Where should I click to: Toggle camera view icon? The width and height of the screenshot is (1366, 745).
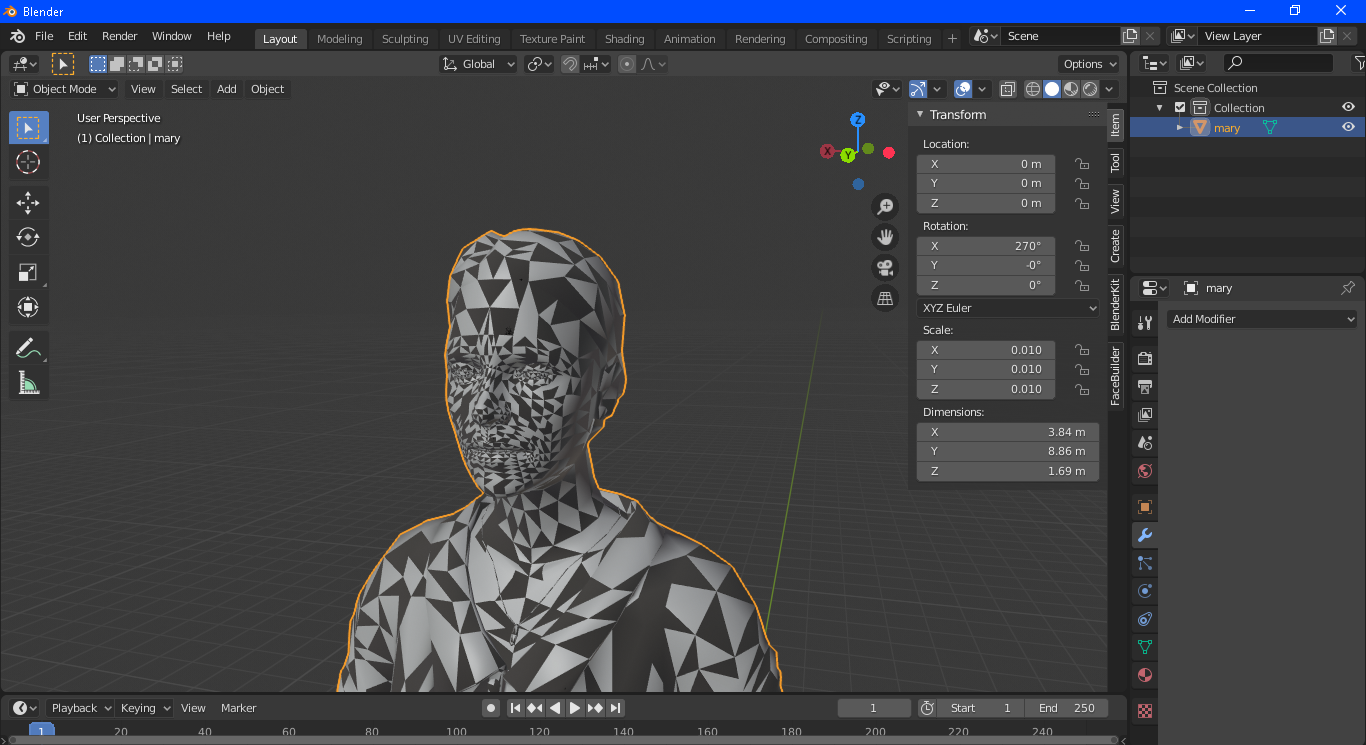coord(885,267)
